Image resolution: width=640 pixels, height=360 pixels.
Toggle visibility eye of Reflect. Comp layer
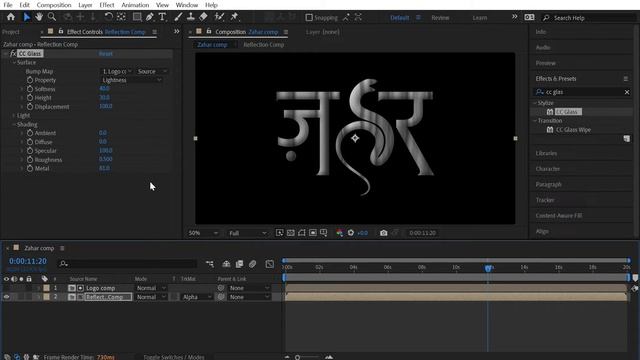click(6, 297)
